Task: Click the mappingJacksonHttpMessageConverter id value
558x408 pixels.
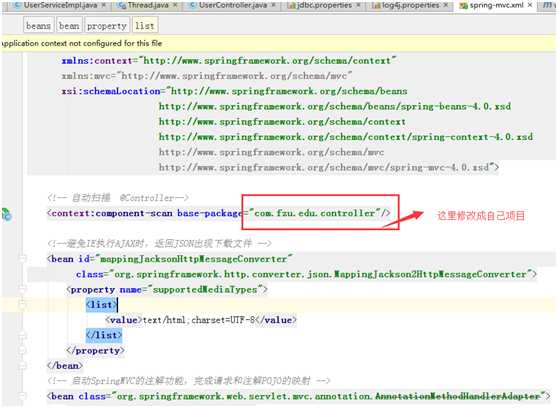Action: pos(194,259)
